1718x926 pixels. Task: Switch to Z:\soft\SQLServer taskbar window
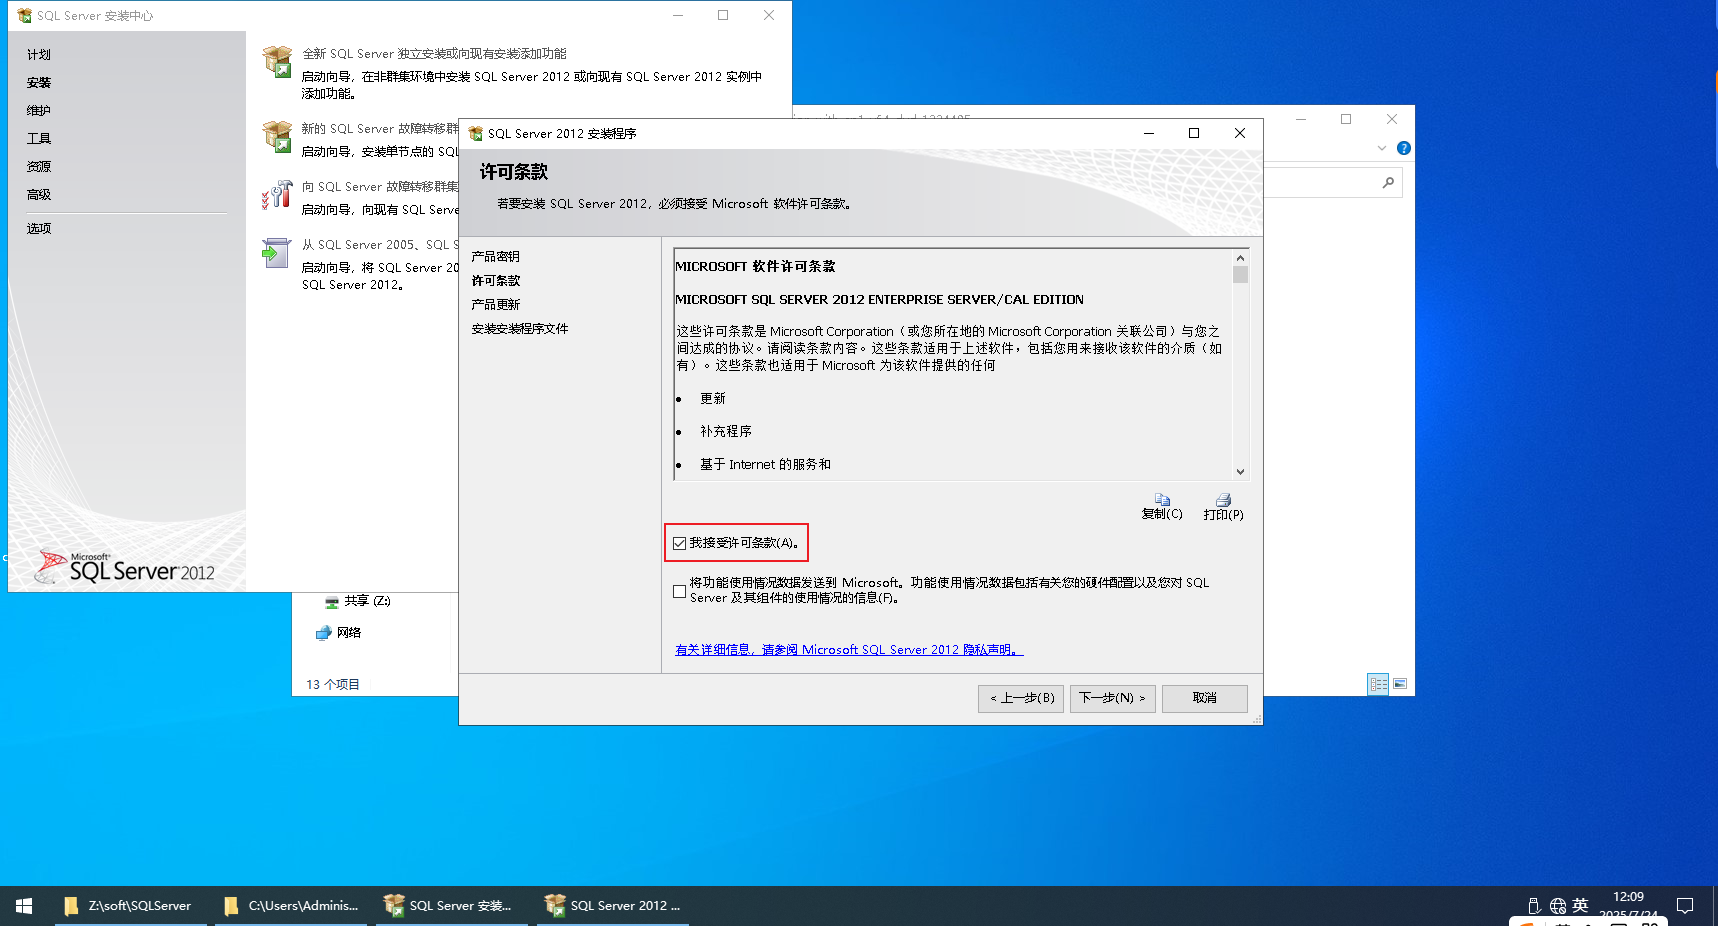pyautogui.click(x=130, y=906)
